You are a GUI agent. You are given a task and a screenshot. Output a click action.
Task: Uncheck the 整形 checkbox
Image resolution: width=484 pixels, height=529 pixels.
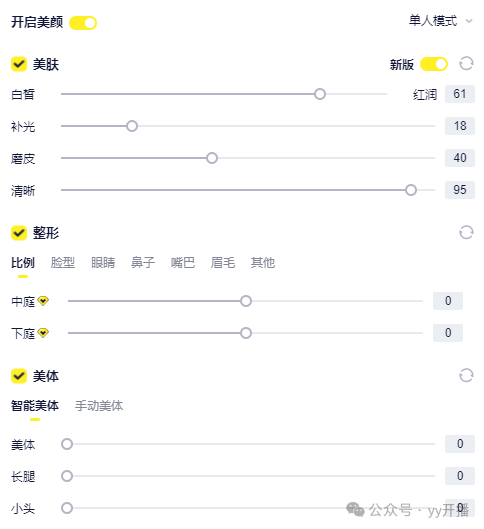[x=19, y=233]
